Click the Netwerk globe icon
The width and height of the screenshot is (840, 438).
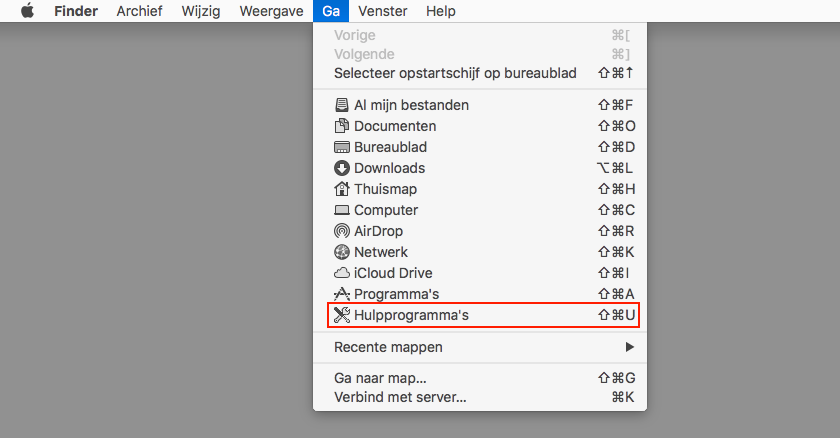click(x=342, y=252)
